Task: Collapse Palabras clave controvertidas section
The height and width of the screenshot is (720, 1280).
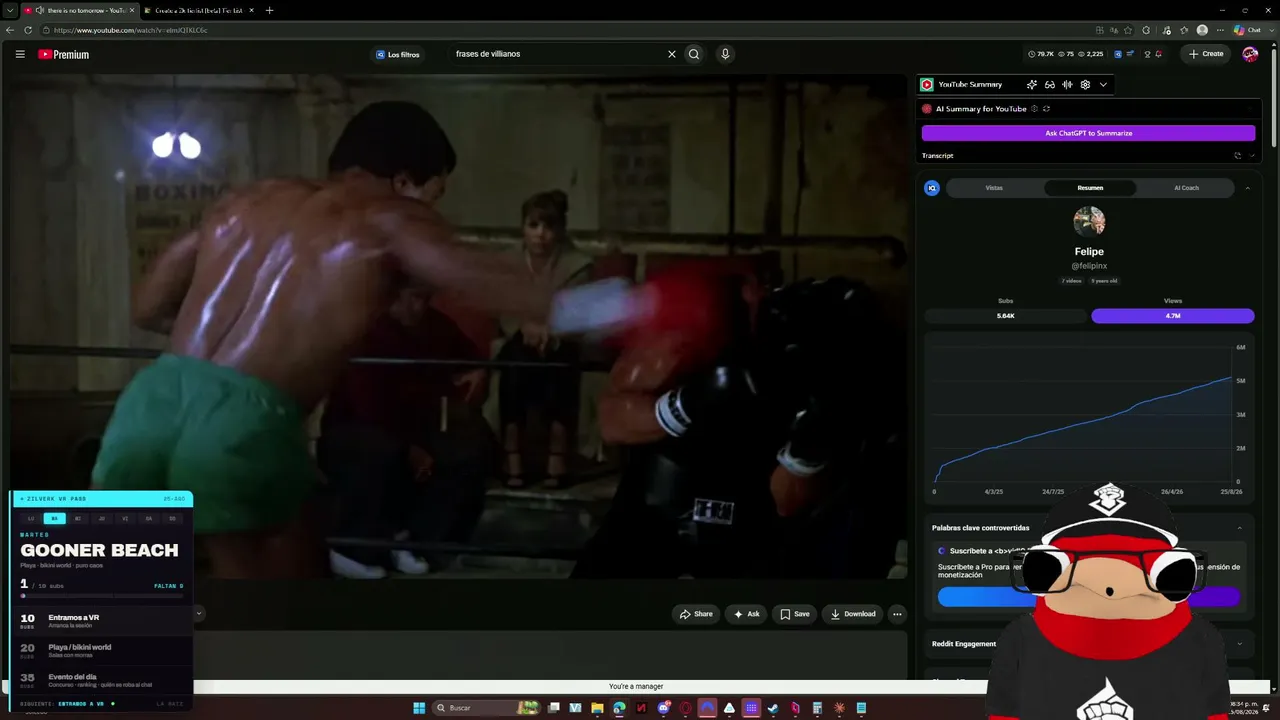Action: [1239, 528]
